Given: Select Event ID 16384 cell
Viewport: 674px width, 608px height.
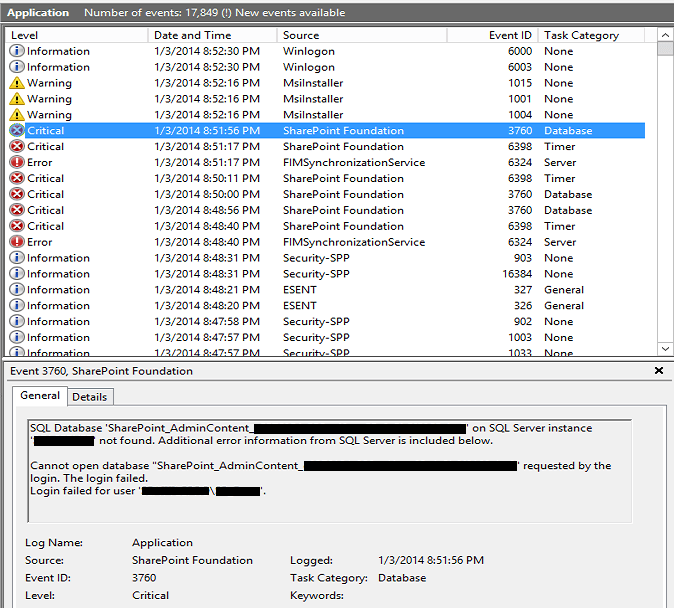Looking at the screenshot, I should (x=517, y=274).
